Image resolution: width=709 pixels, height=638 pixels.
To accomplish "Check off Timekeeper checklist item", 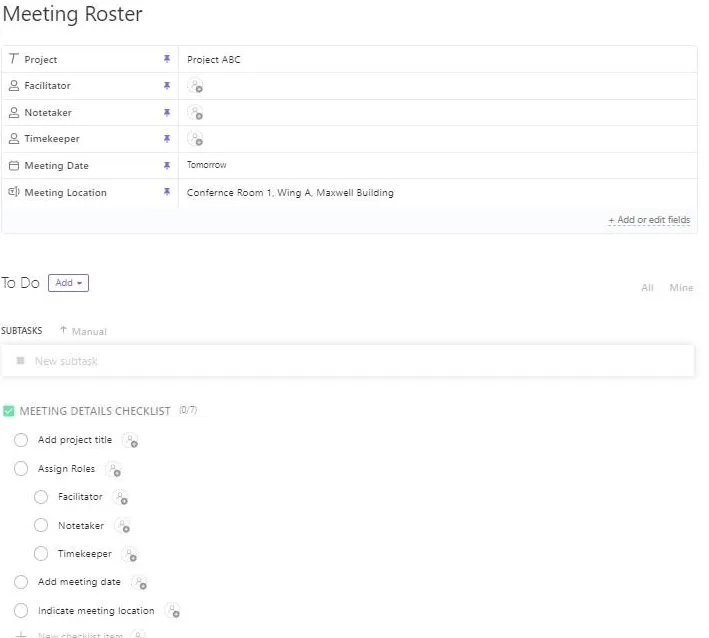I will tap(41, 553).
